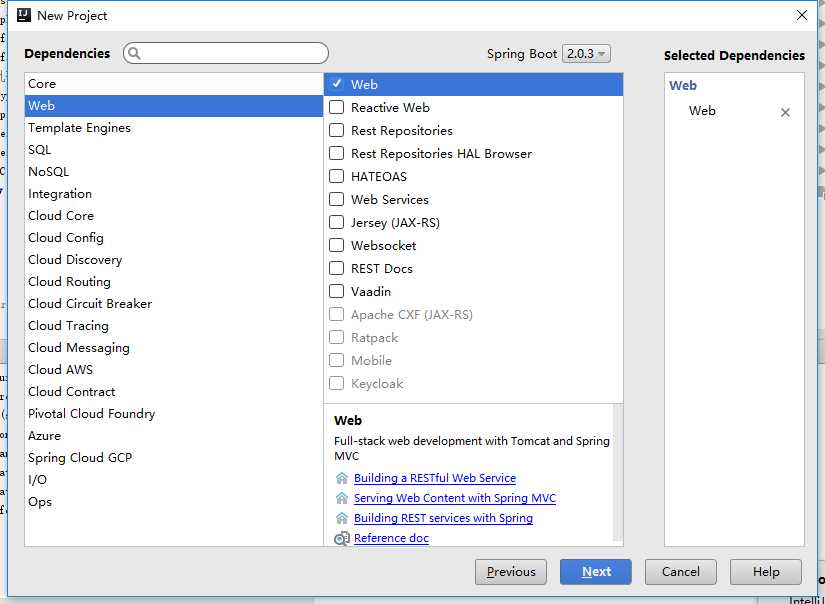This screenshot has height=604, width=825.
Task: Click the greyed-out Ratpack checkbox
Action: click(x=337, y=338)
